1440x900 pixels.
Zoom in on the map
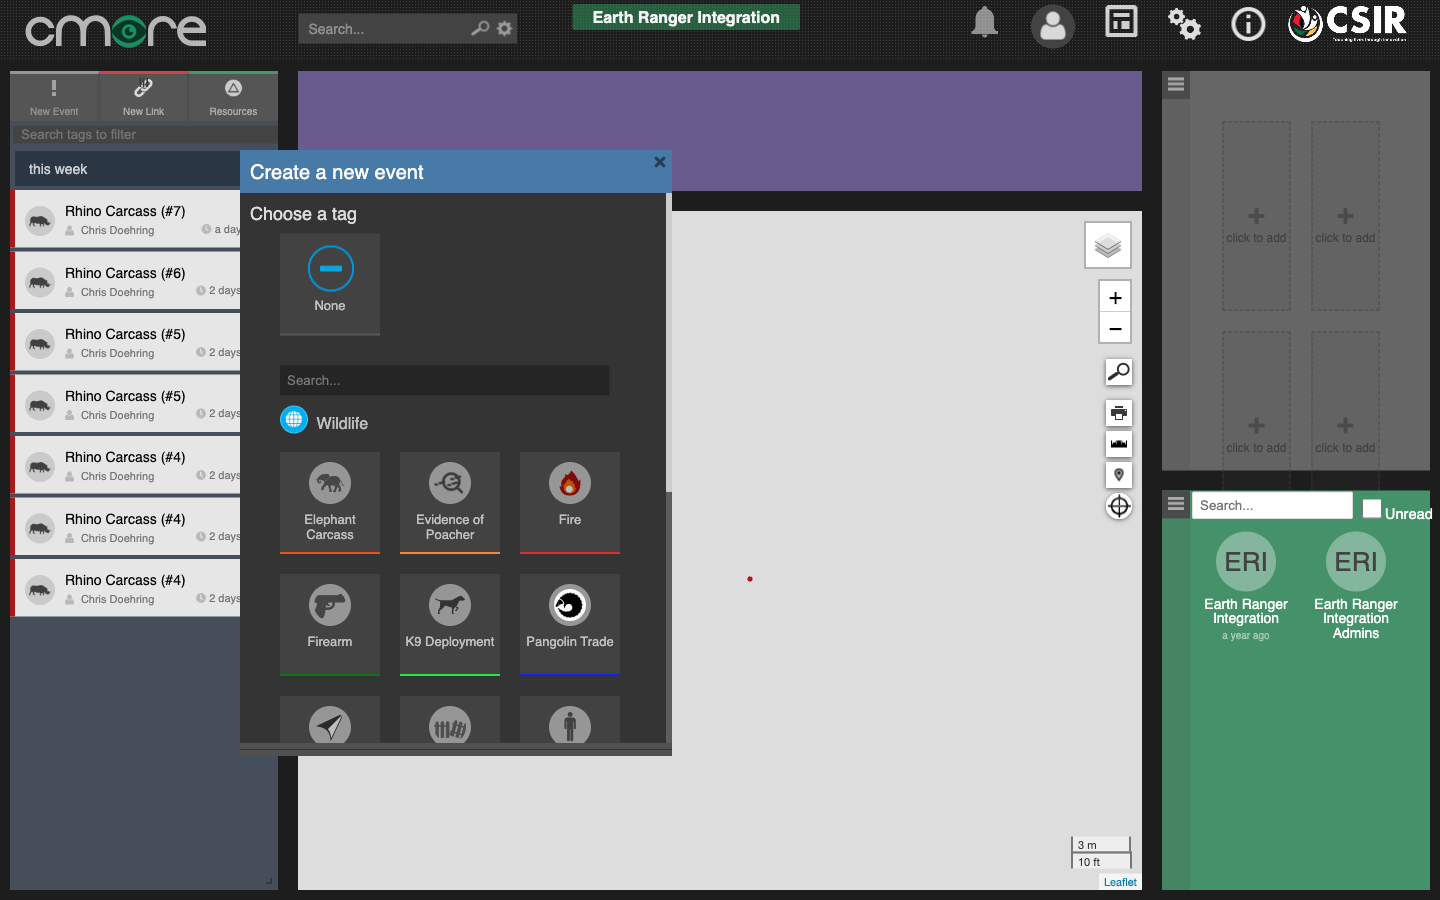pos(1115,298)
